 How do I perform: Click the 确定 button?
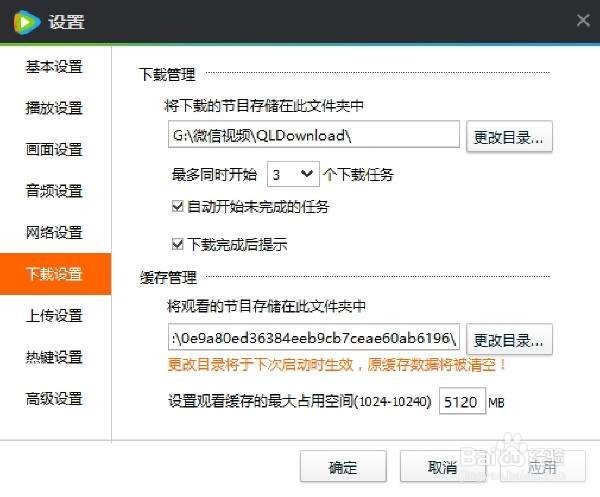point(343,466)
